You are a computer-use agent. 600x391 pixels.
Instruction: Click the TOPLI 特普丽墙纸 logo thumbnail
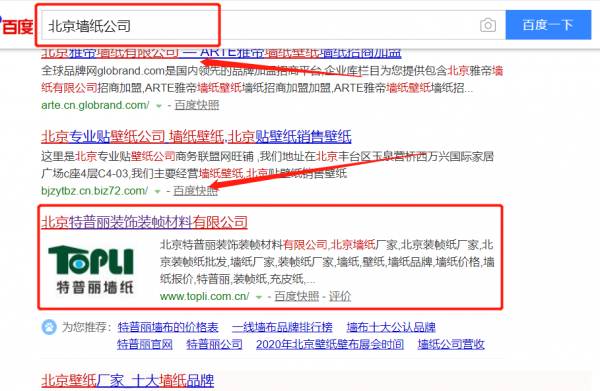tap(91, 270)
